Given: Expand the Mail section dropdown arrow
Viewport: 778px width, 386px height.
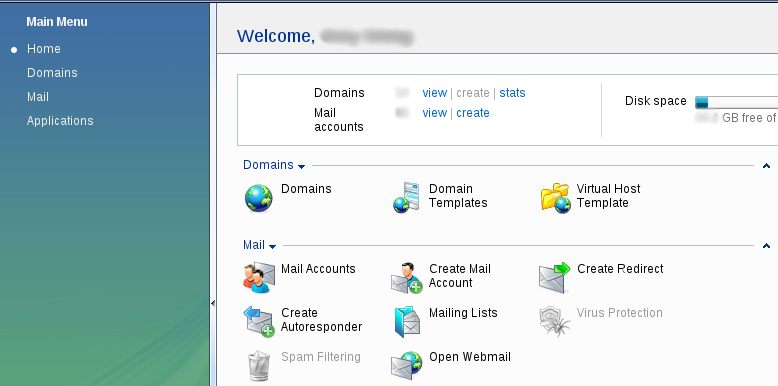Looking at the screenshot, I should click(x=272, y=246).
